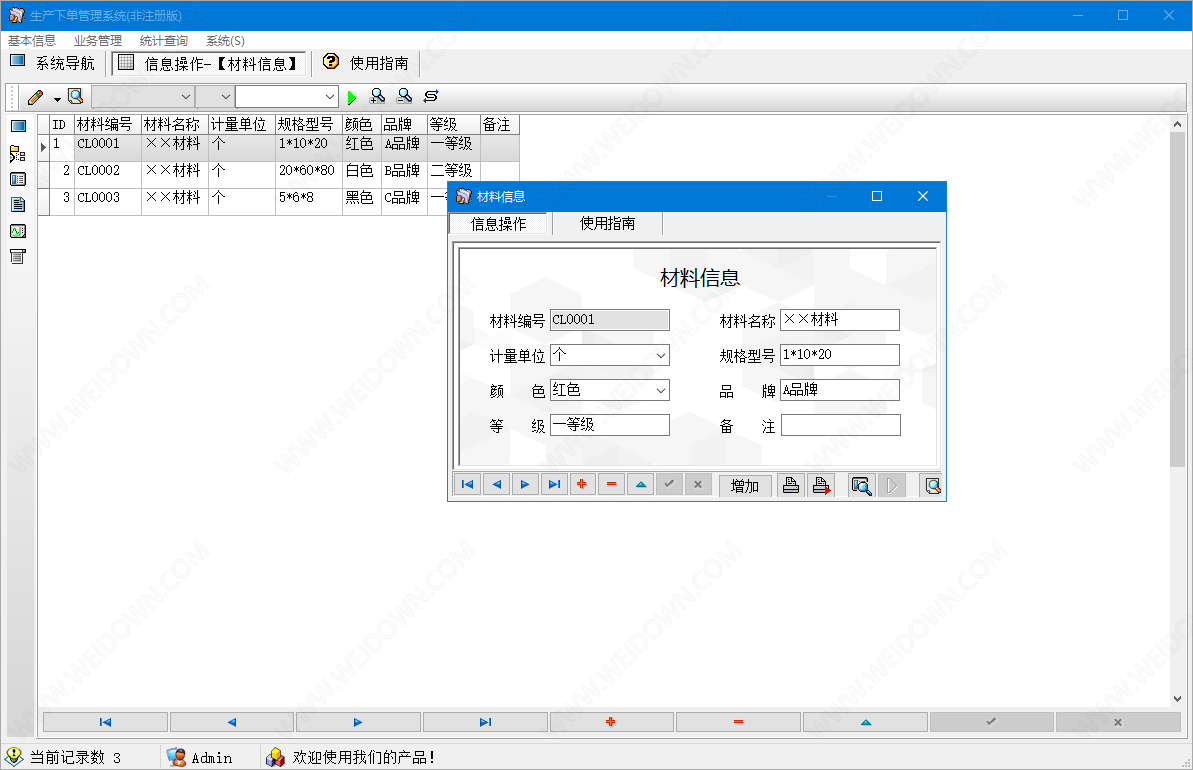Click cell 20*60*80 in table

click(308, 175)
